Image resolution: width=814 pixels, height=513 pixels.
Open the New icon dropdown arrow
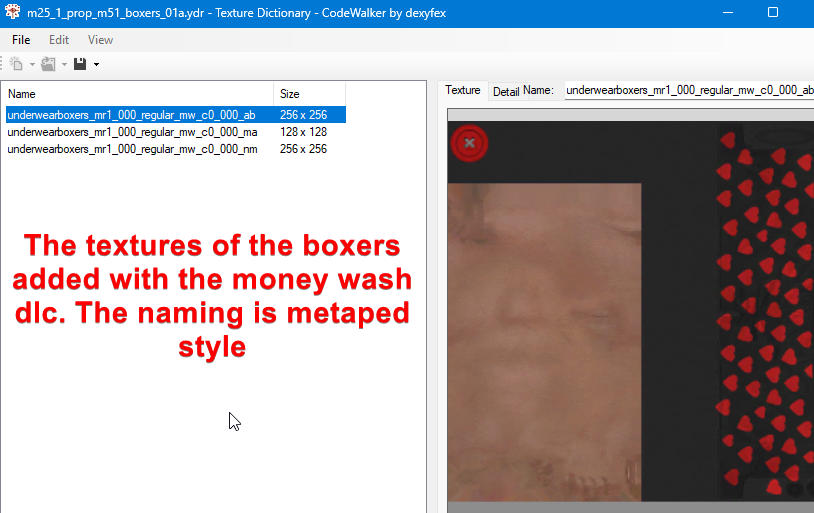click(x=32, y=65)
